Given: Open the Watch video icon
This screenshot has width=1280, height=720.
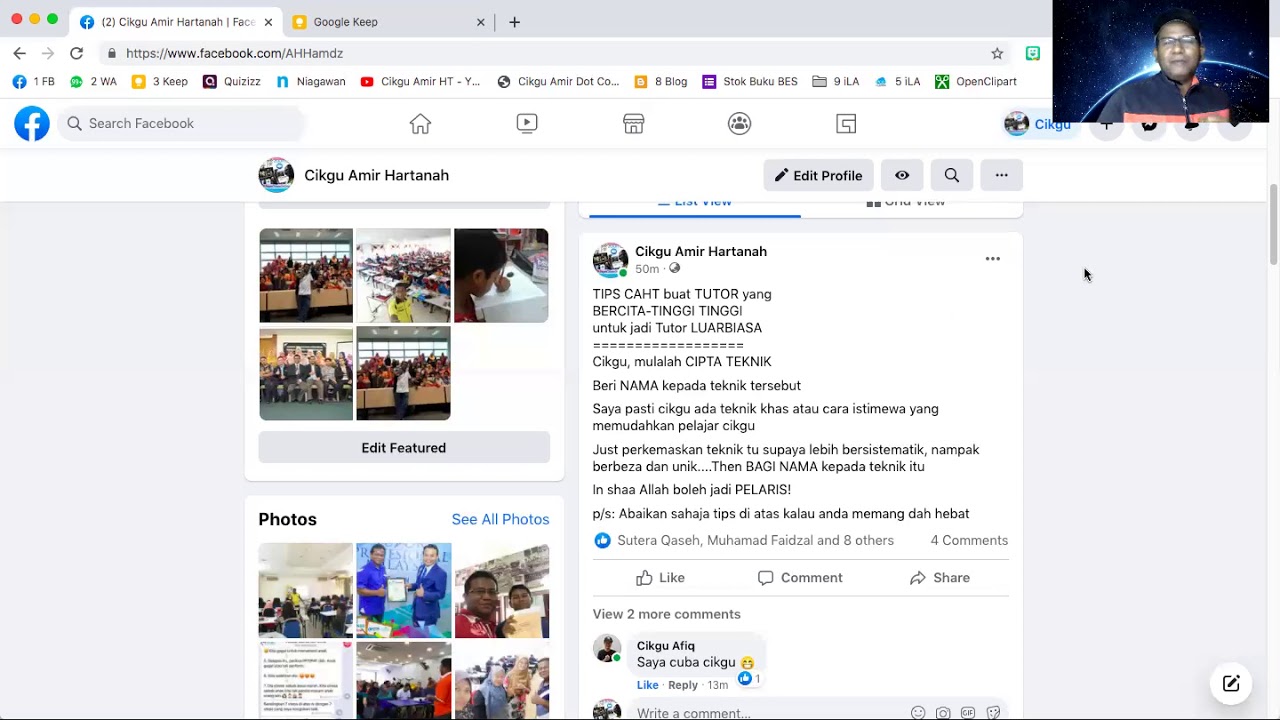Looking at the screenshot, I should point(527,123).
